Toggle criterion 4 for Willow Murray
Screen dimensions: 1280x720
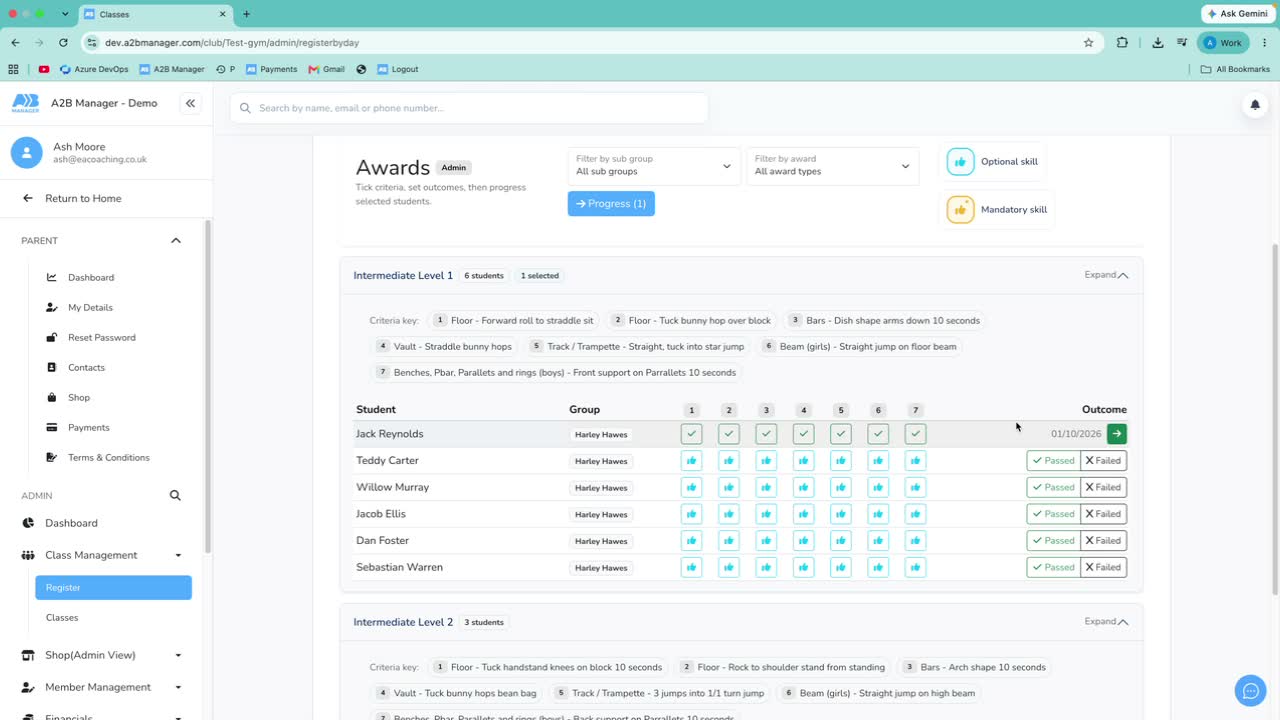pyautogui.click(x=803, y=488)
